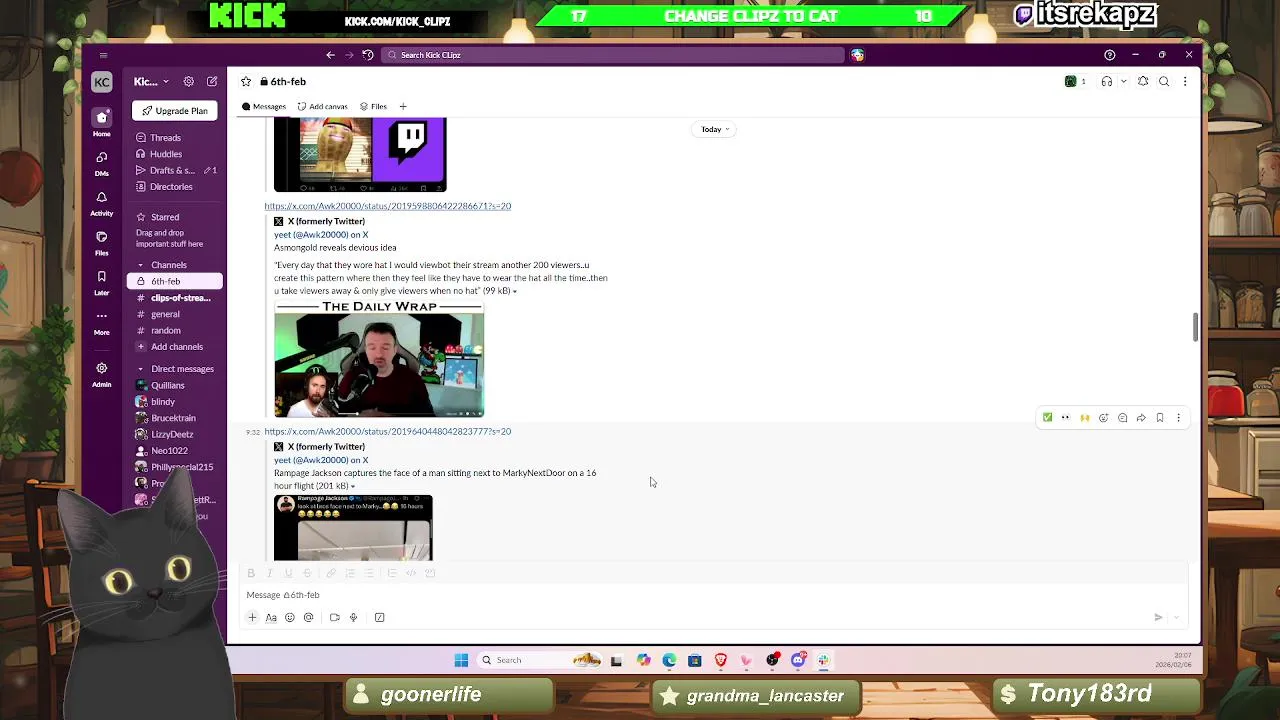
Task: Toggle strikethrough formatting in composer
Action: click(307, 573)
